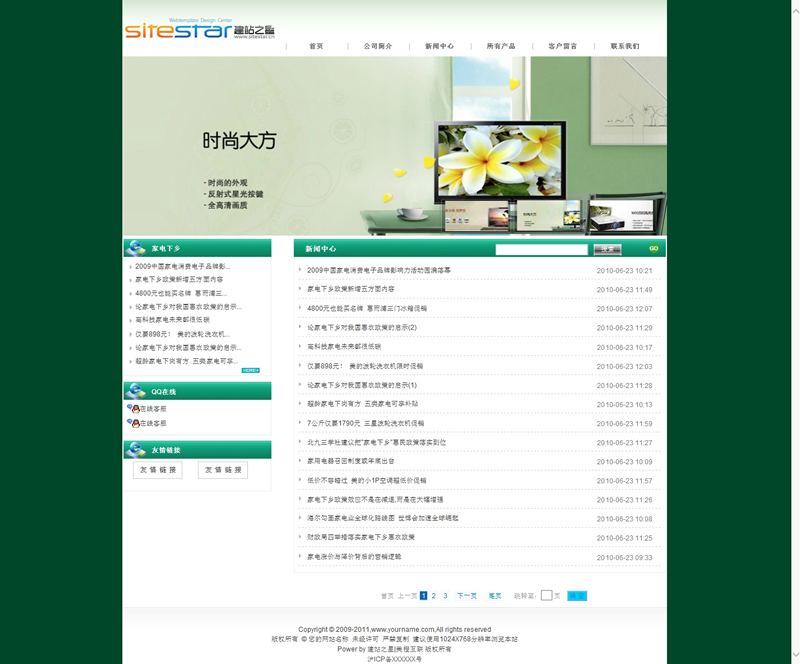Click the jump-to-page number input
The height and width of the screenshot is (664, 800).
tap(546, 595)
